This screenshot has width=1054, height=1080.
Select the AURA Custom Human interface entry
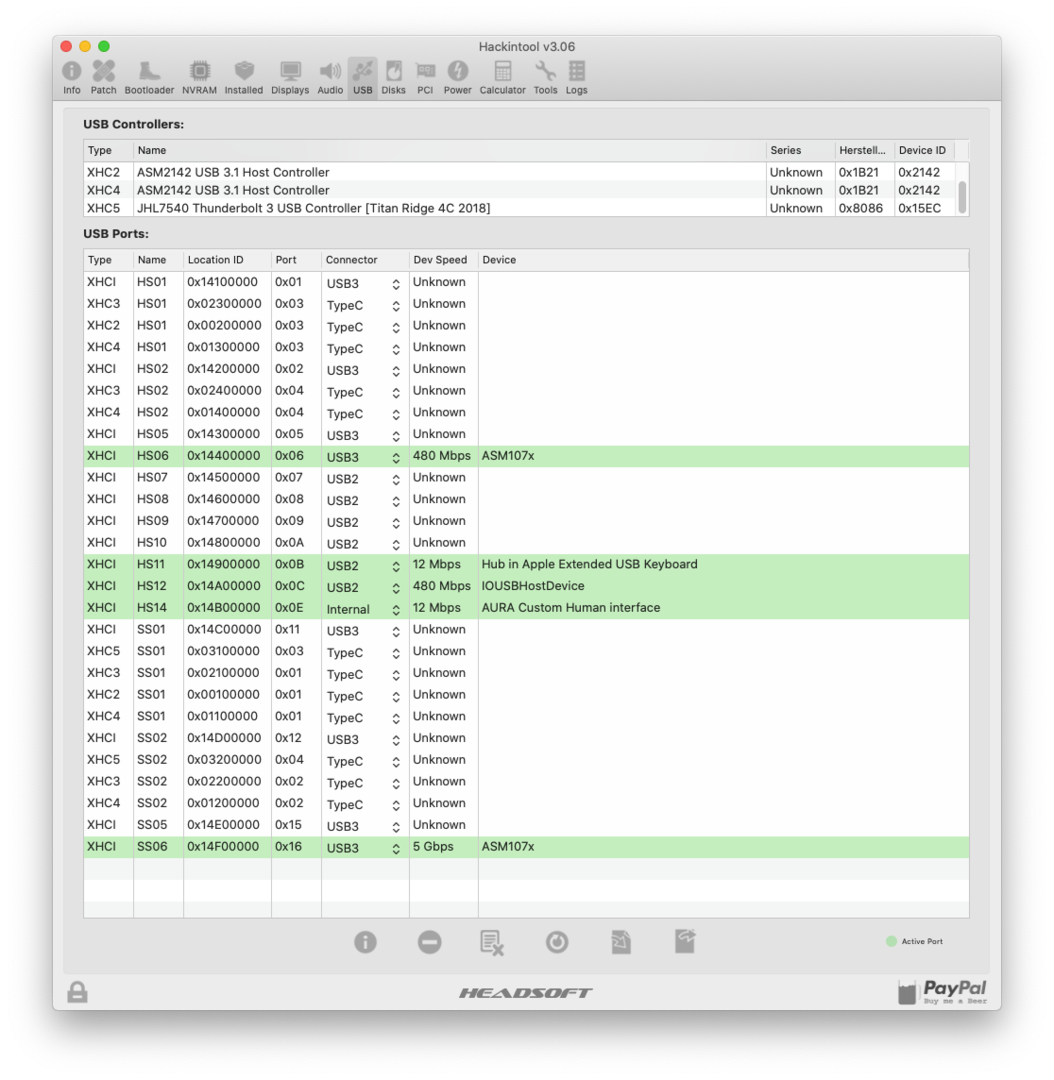pos(571,608)
